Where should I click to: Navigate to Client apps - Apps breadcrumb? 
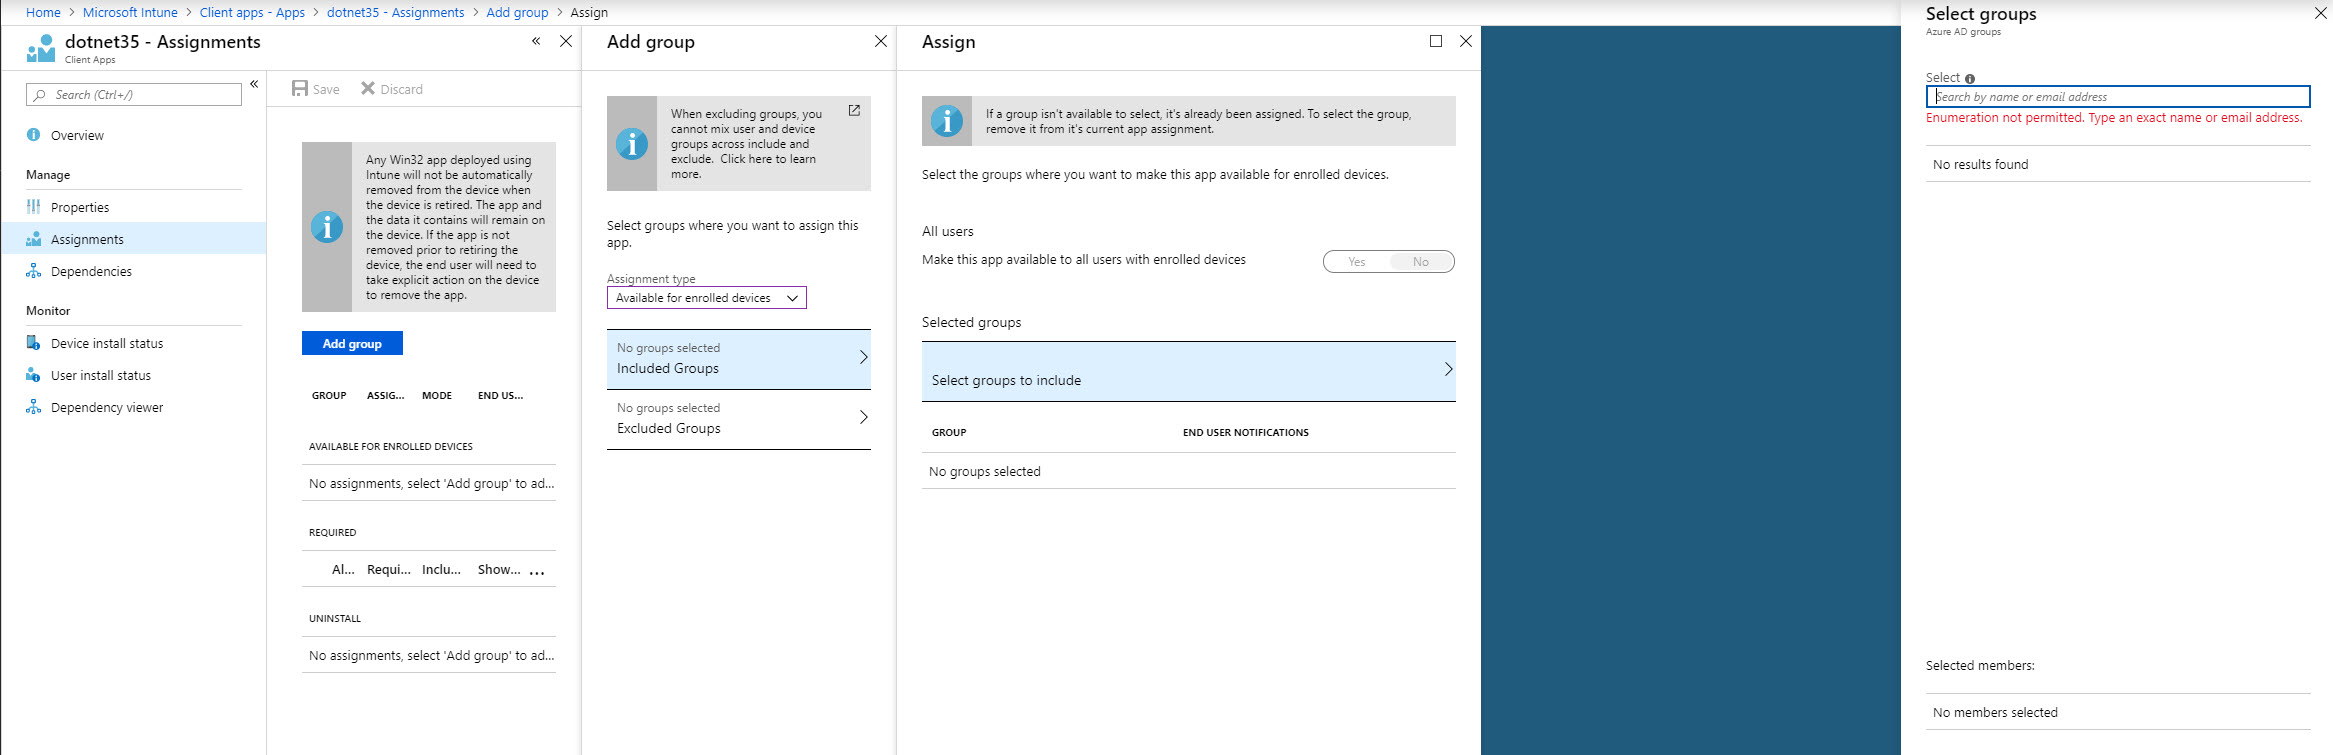pos(252,12)
